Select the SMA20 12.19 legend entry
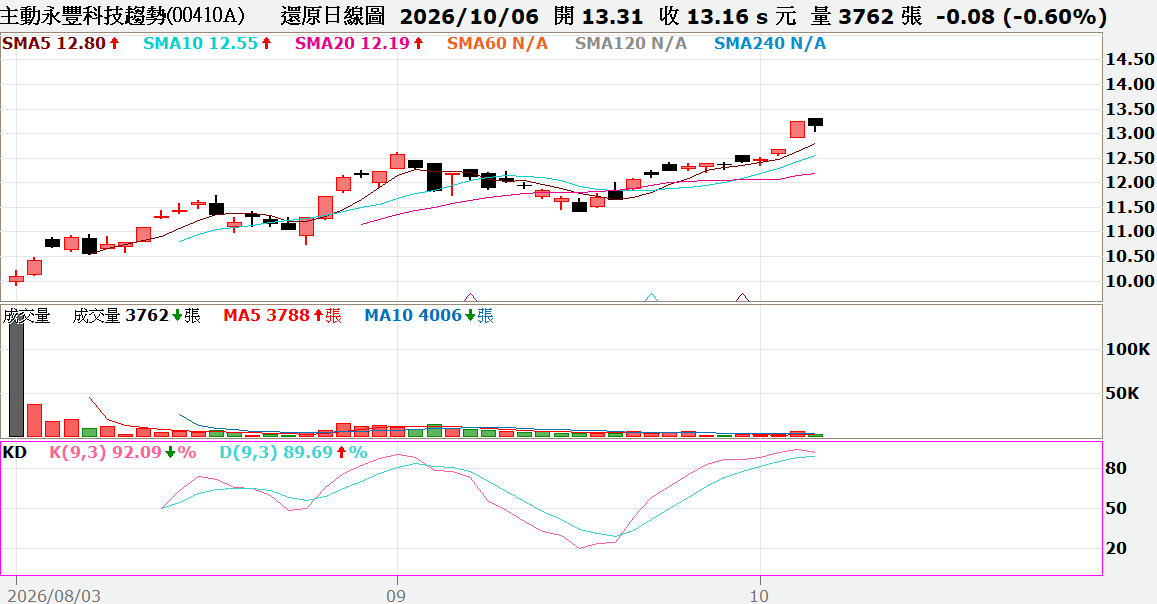 (x=359, y=44)
